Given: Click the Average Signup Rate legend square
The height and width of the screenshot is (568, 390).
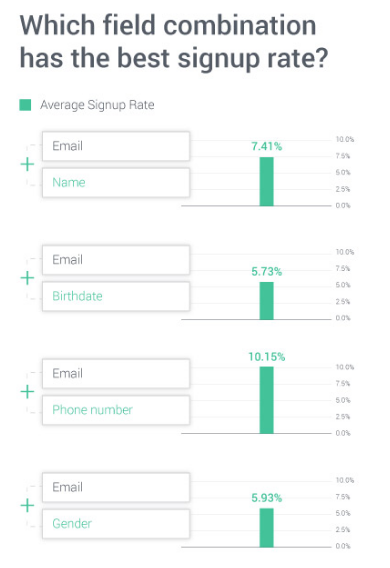Looking at the screenshot, I should coord(25,105).
